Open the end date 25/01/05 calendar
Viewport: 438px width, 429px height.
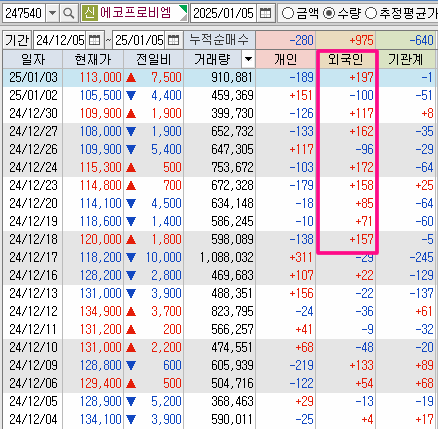173,40
